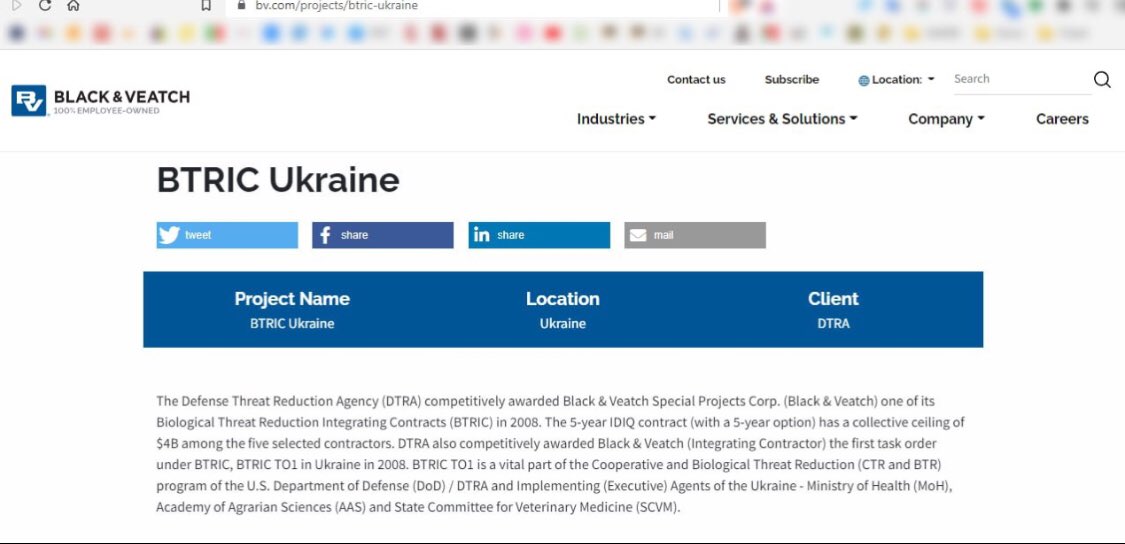The width and height of the screenshot is (1125, 544).
Task: Click the bookmark icon beside the address bar
Action: tap(206, 6)
